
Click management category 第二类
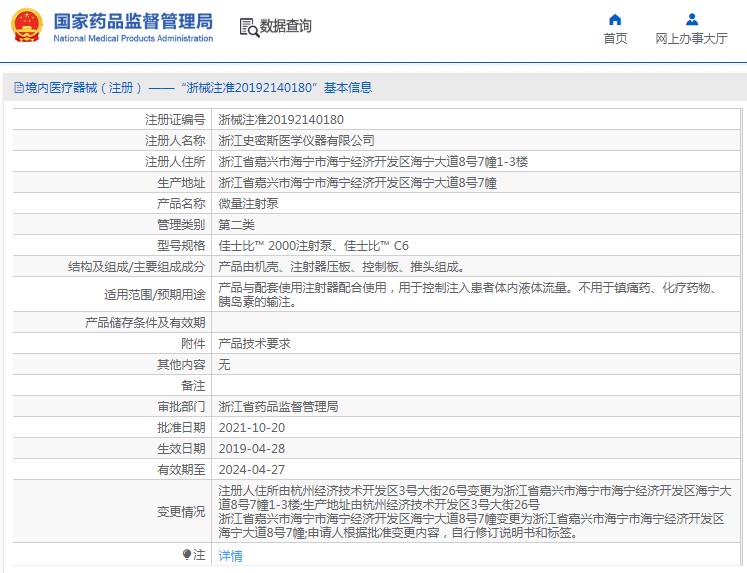pyautogui.click(x=236, y=224)
